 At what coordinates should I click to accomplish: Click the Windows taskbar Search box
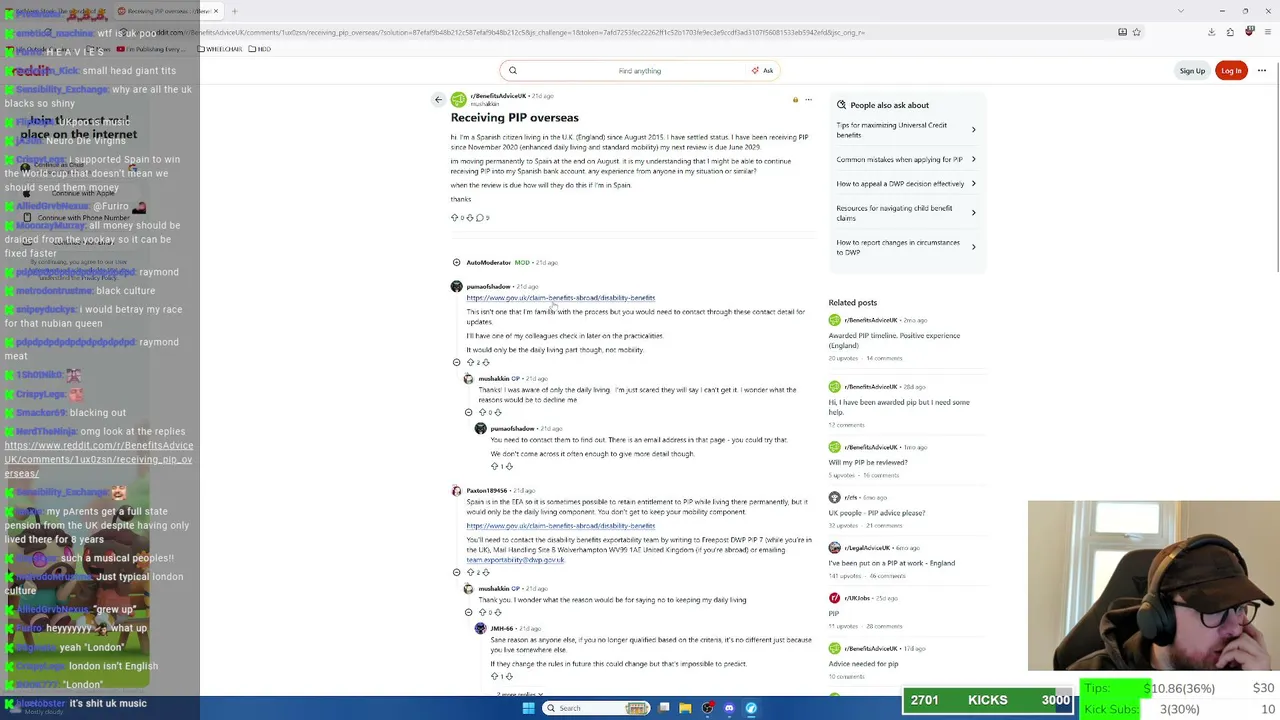coord(596,708)
